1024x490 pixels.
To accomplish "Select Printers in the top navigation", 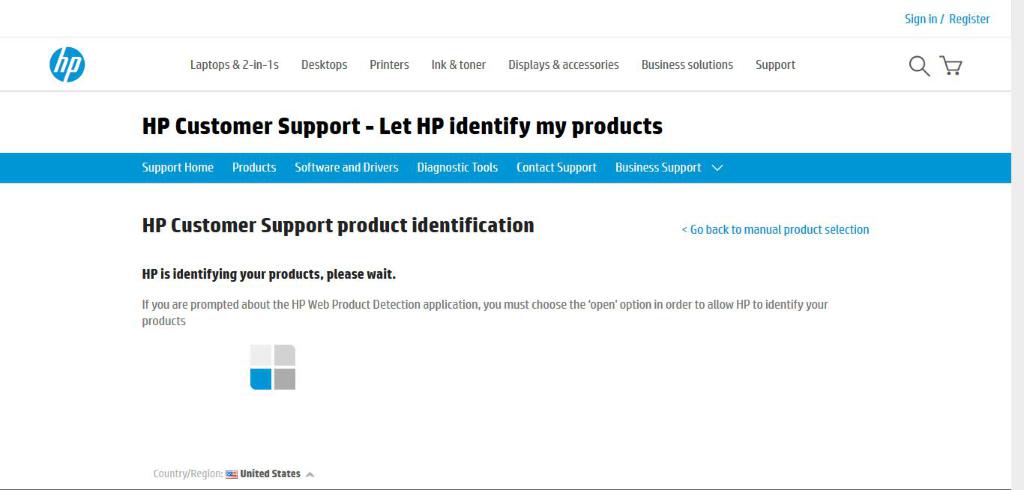I will click(x=389, y=65).
